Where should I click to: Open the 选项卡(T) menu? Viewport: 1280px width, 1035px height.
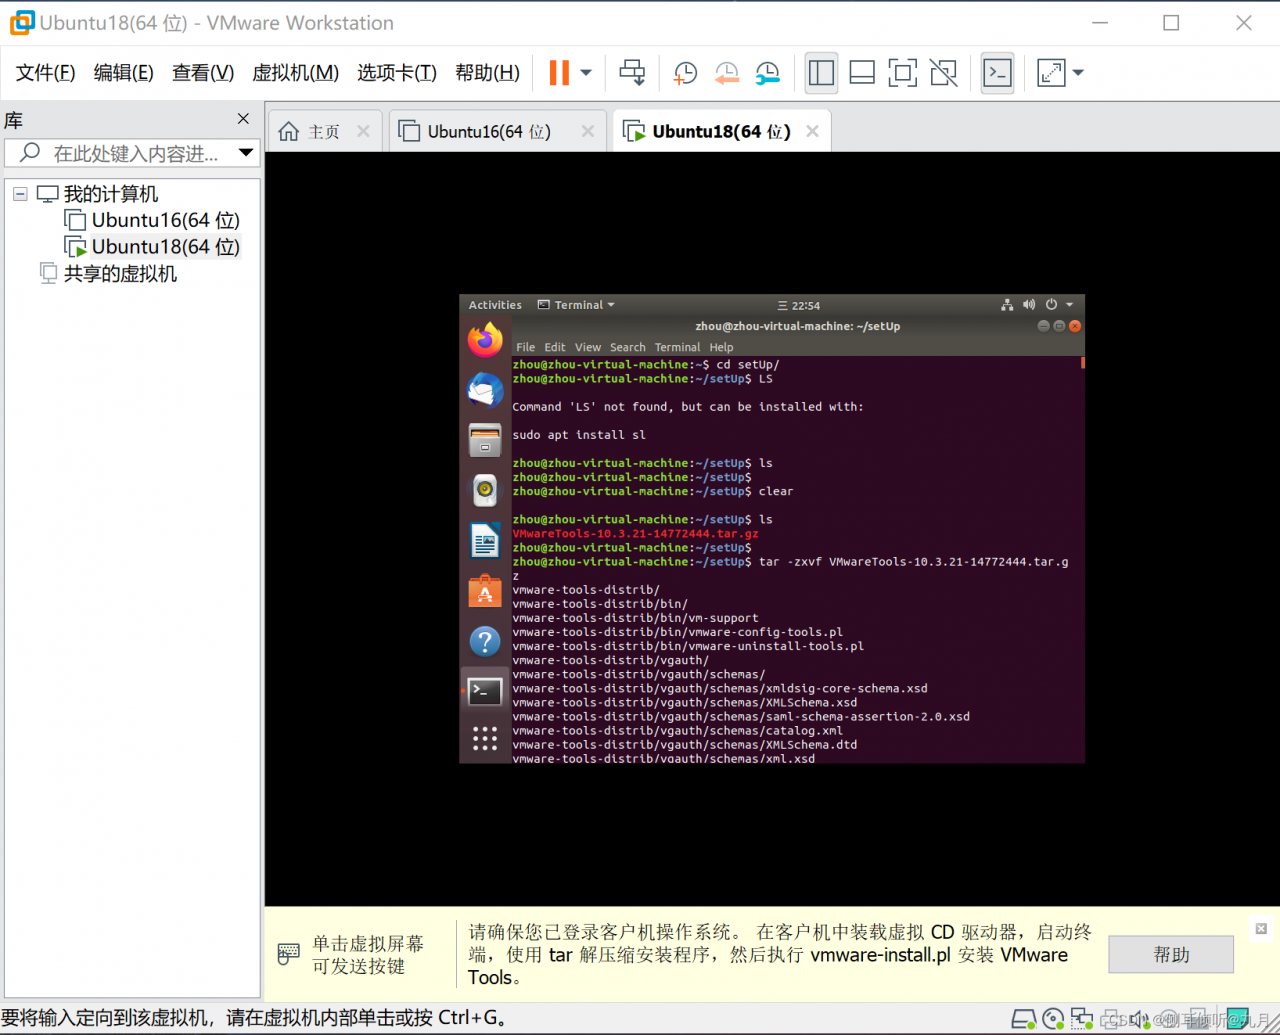click(397, 72)
